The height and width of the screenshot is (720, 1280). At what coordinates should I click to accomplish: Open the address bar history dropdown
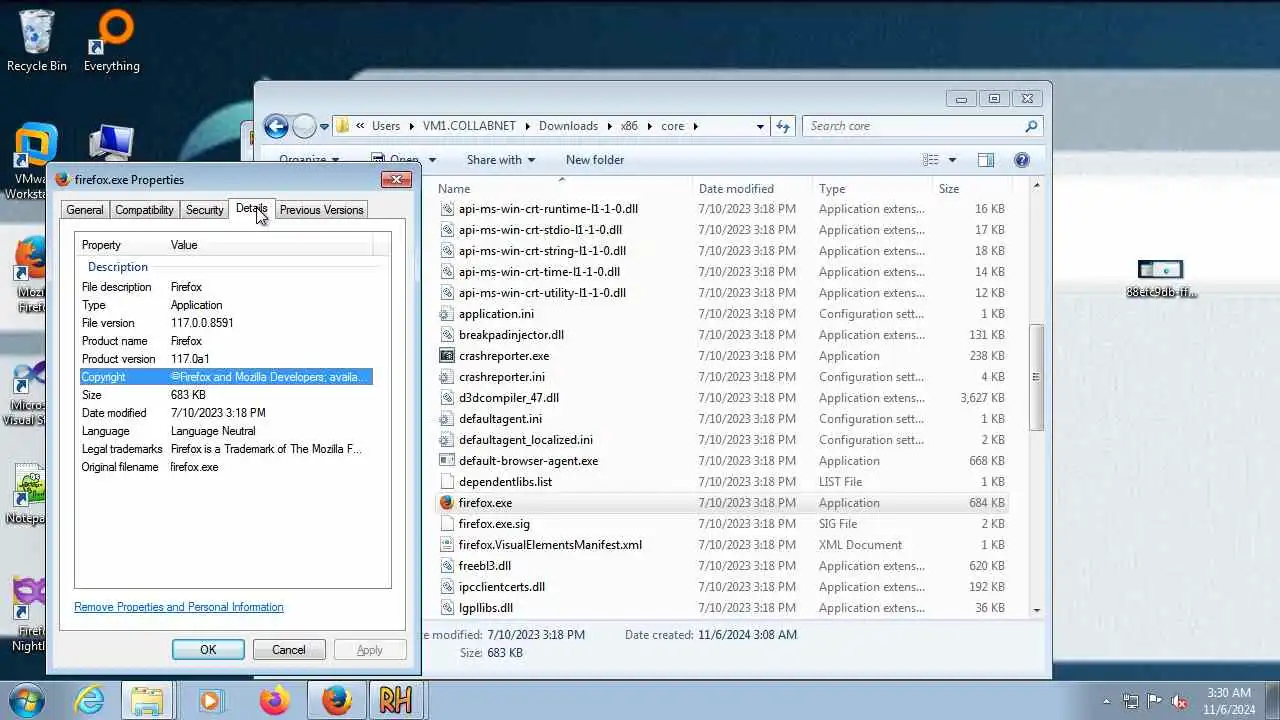pos(760,126)
